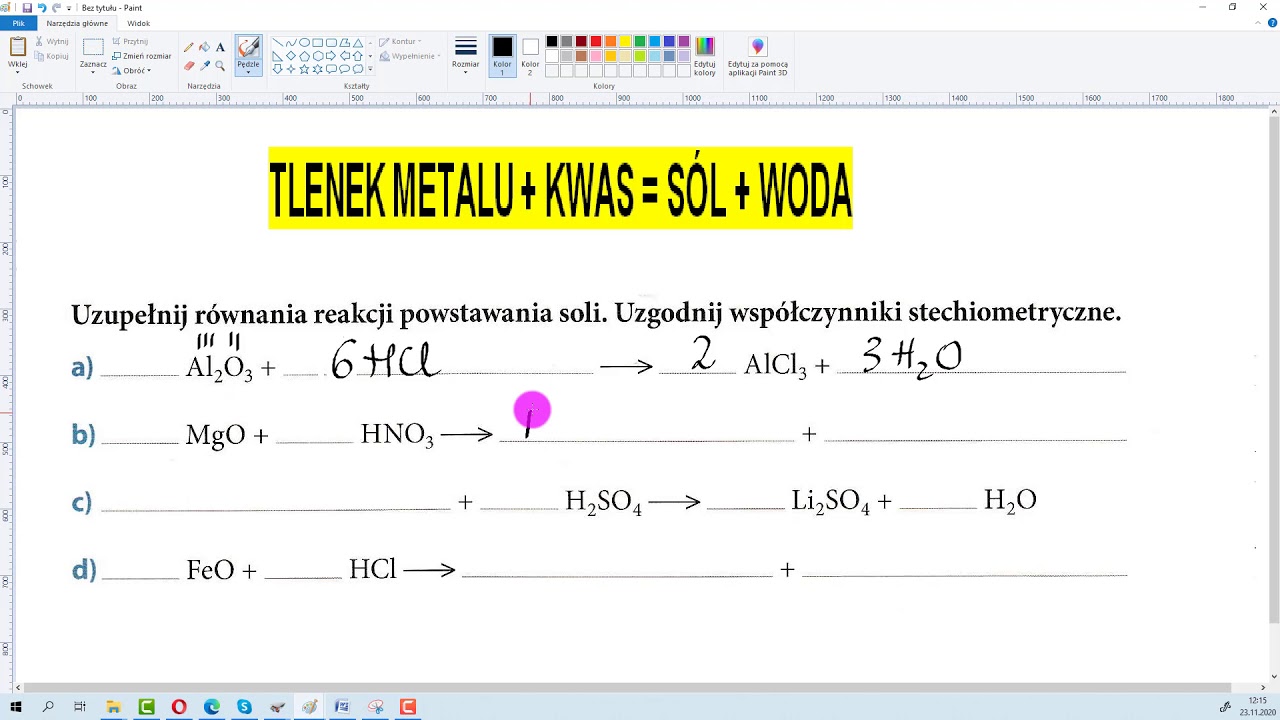Open Edytuj za pomocą aplikacji Paint 3D

[757, 57]
